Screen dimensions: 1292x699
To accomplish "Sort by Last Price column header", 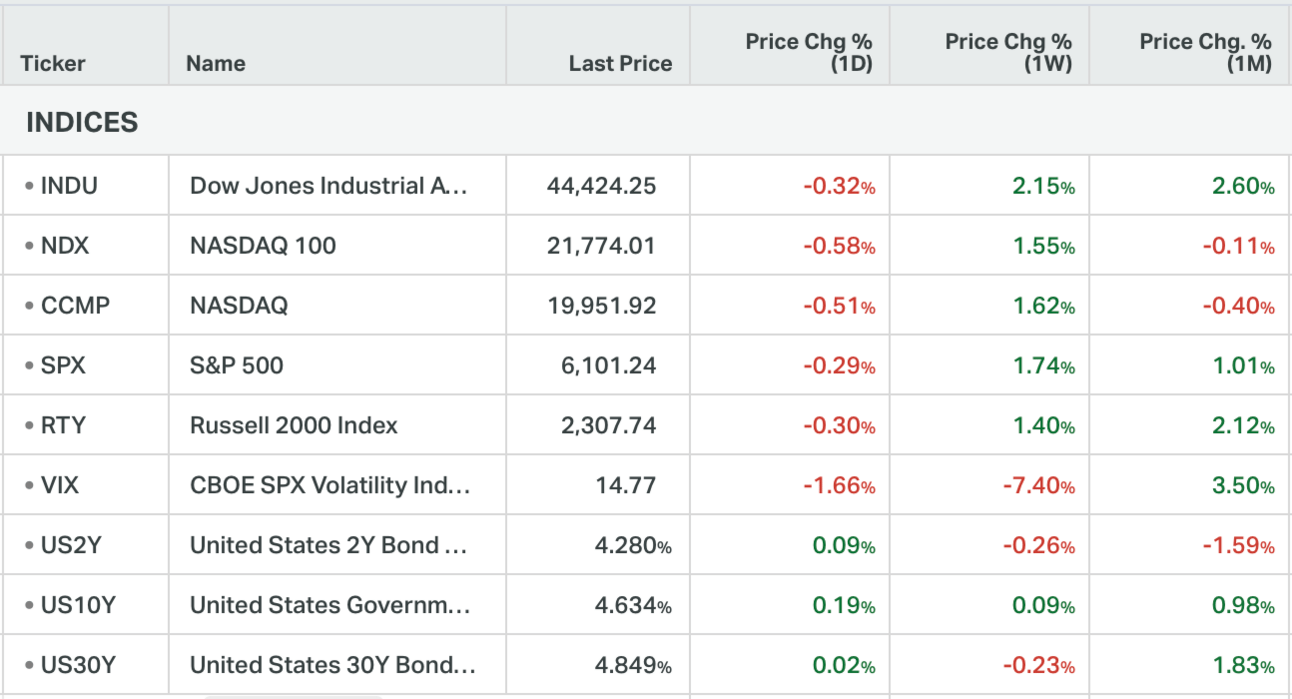I will tap(620, 64).
